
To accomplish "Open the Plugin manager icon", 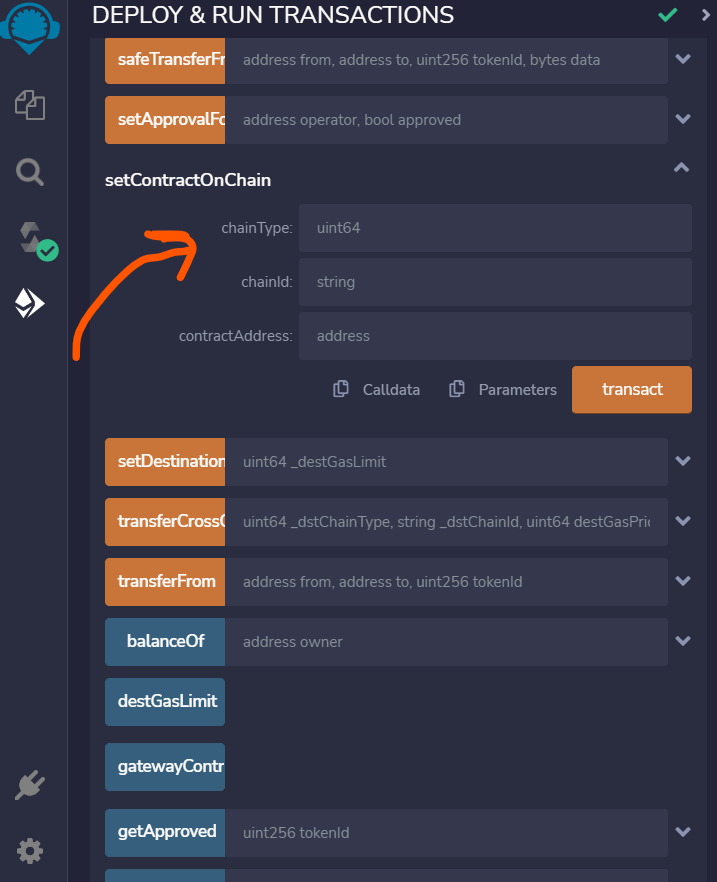I will tap(30, 785).
